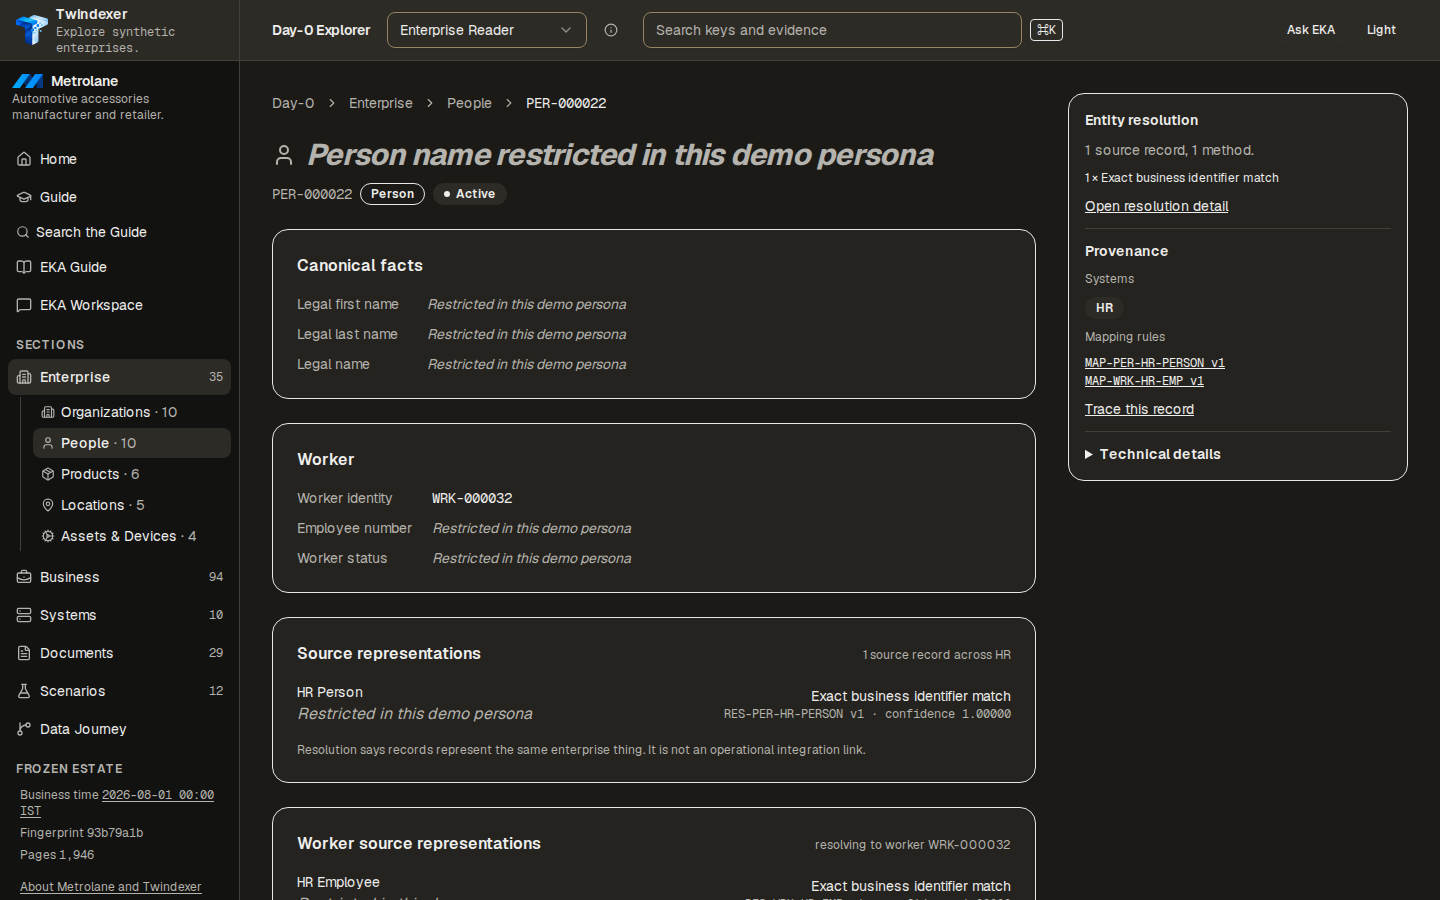Click Trace this record link
Image resolution: width=1440 pixels, height=900 pixels.
(1139, 409)
